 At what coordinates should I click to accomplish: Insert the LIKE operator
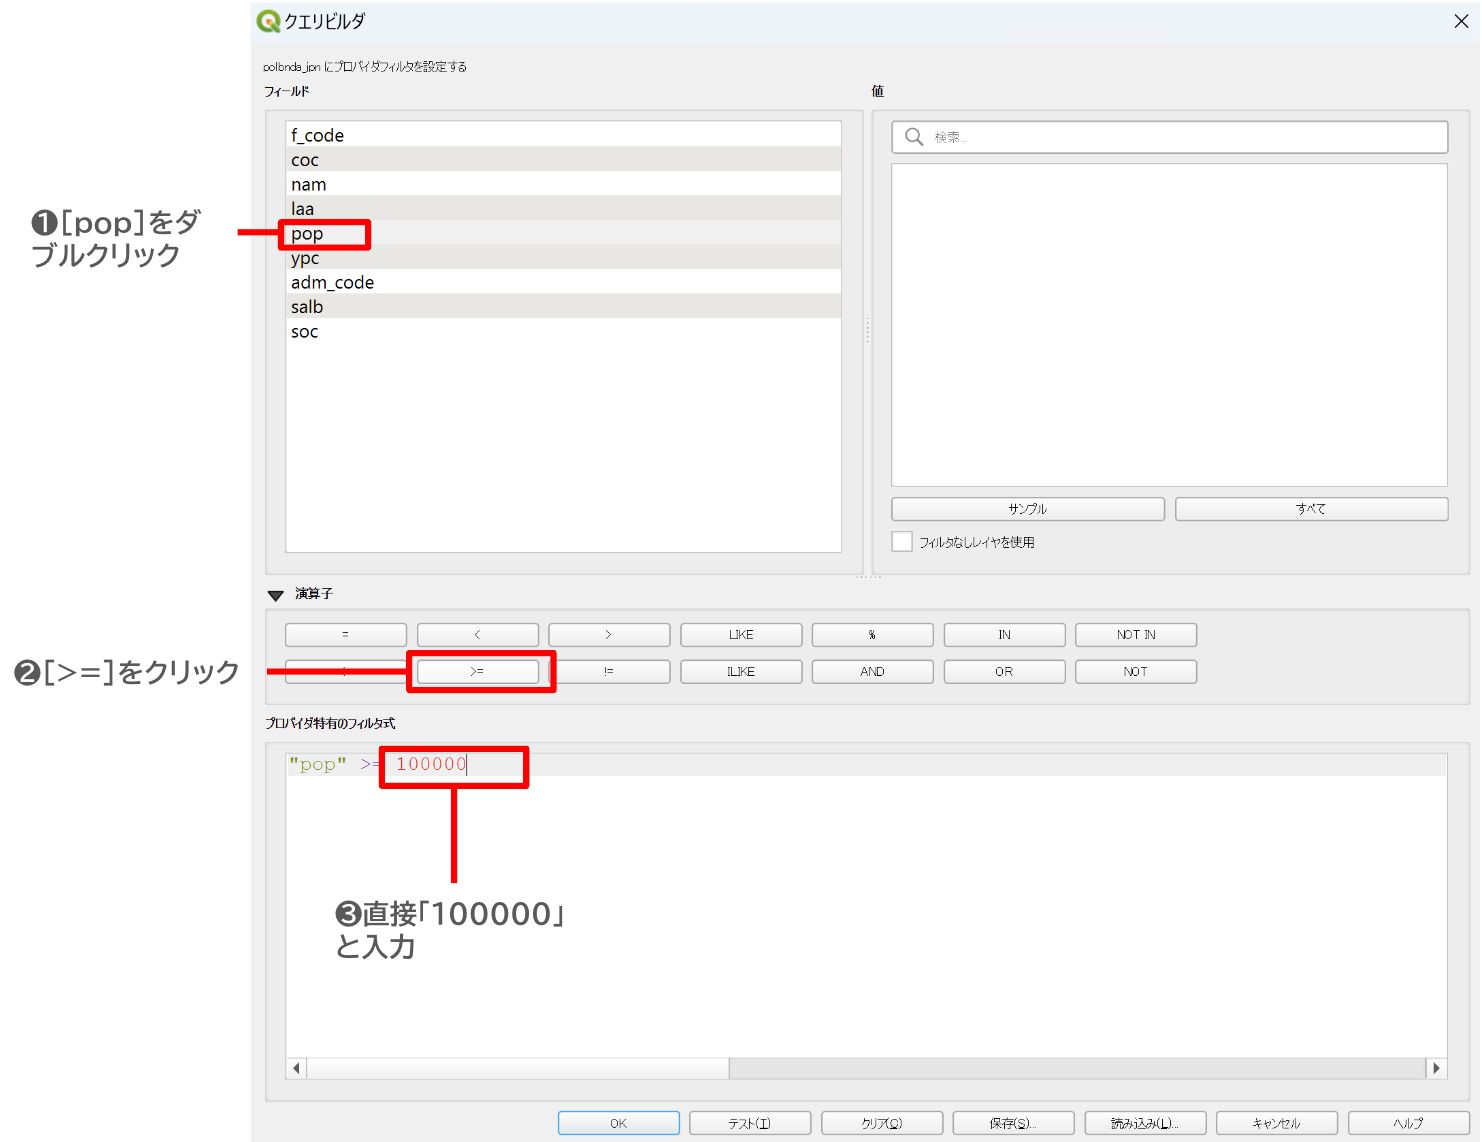pos(741,635)
